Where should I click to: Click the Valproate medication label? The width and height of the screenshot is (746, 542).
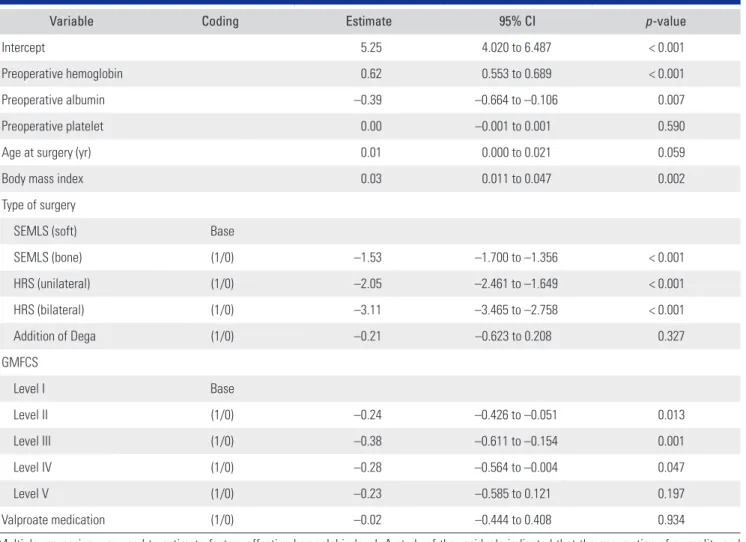[x=53, y=520]
